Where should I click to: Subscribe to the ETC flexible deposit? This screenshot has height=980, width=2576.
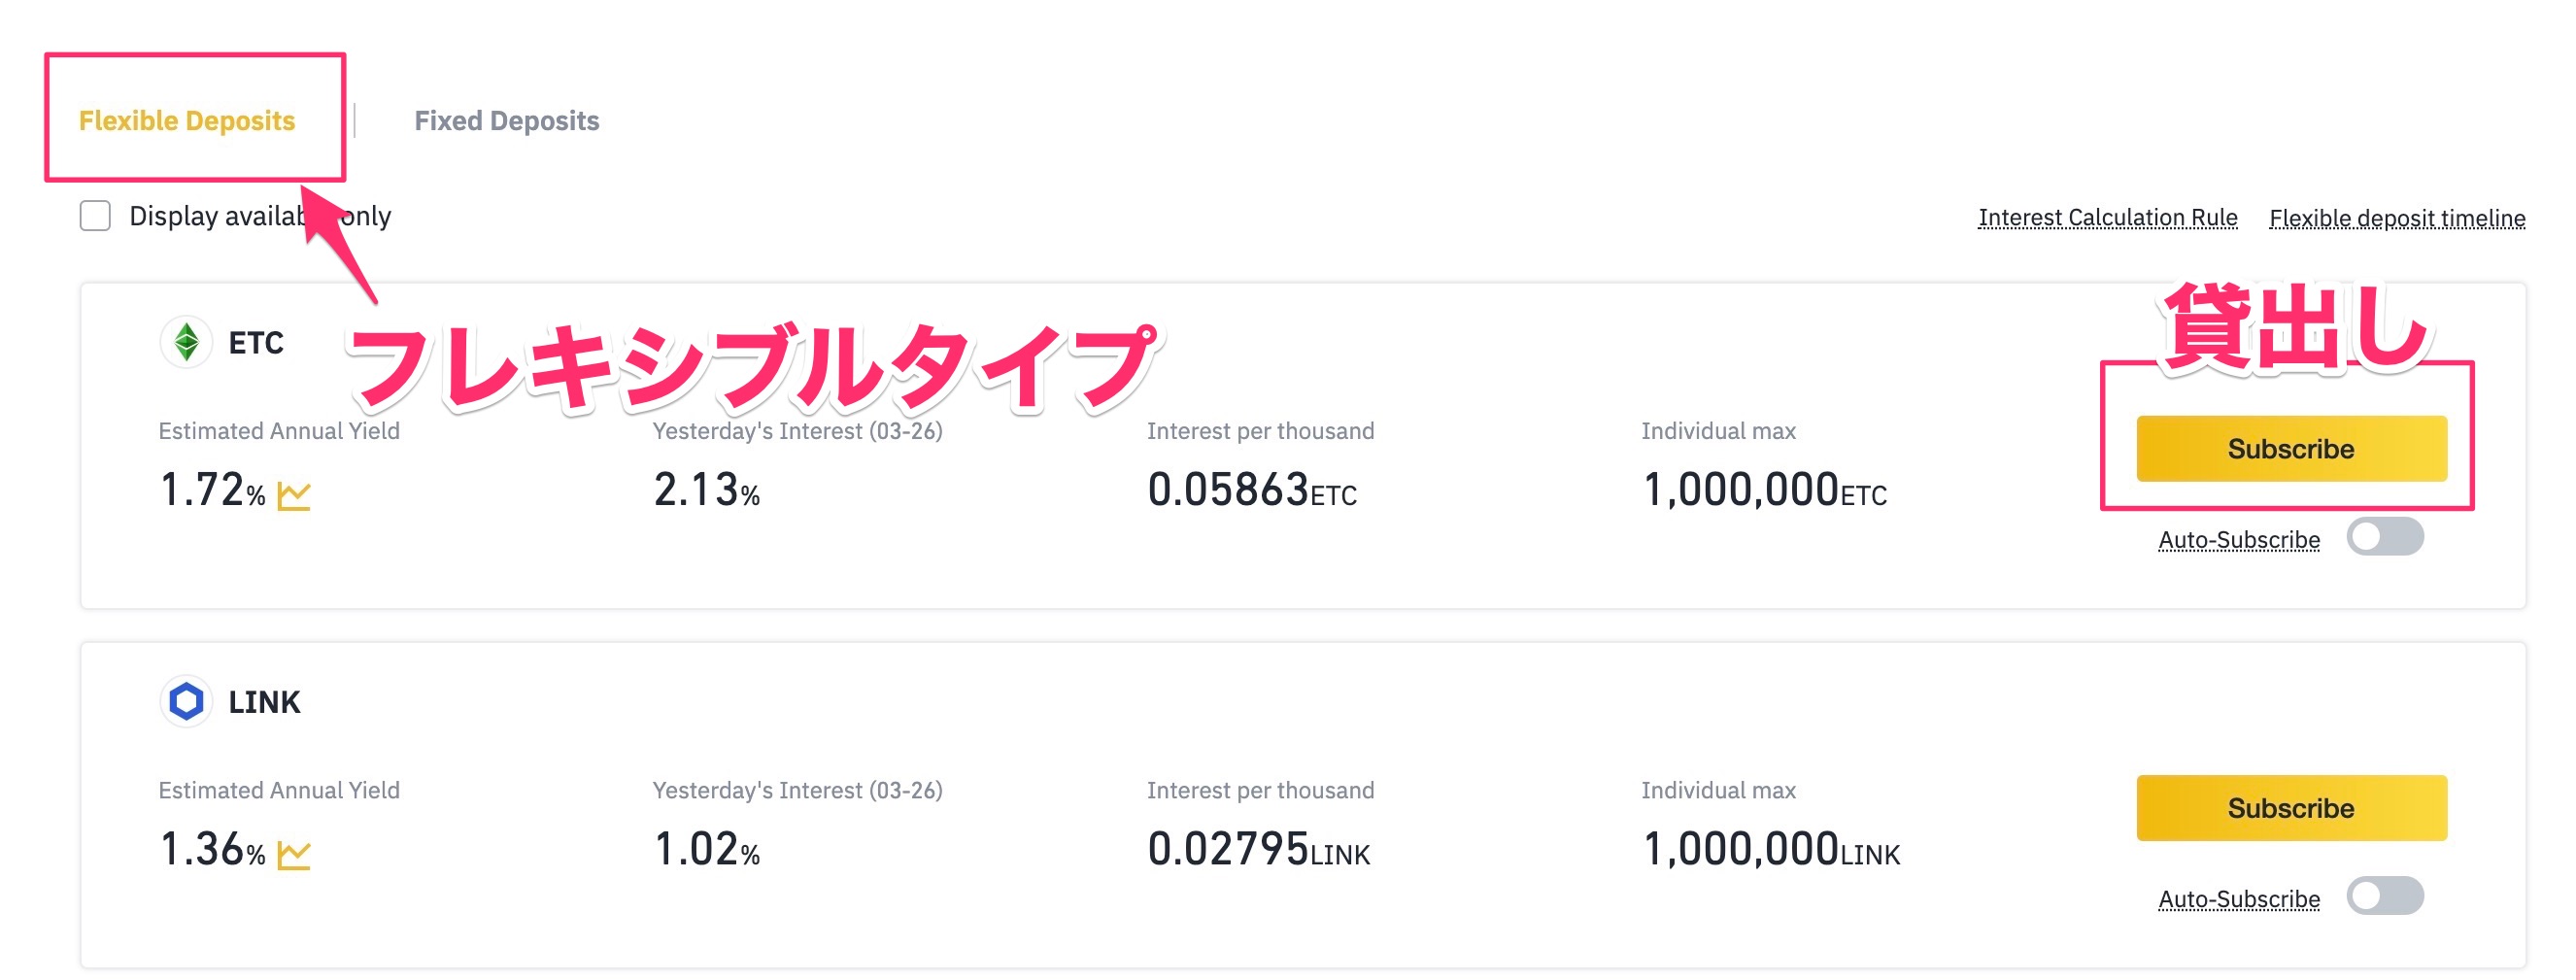coord(2290,449)
